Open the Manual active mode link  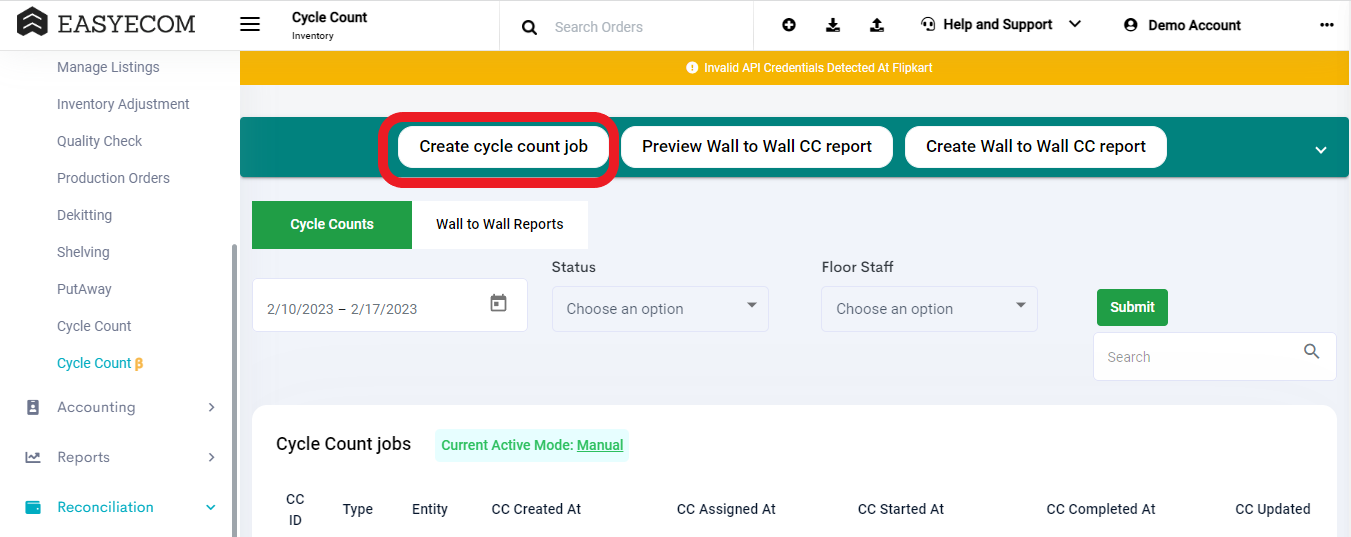coord(600,445)
